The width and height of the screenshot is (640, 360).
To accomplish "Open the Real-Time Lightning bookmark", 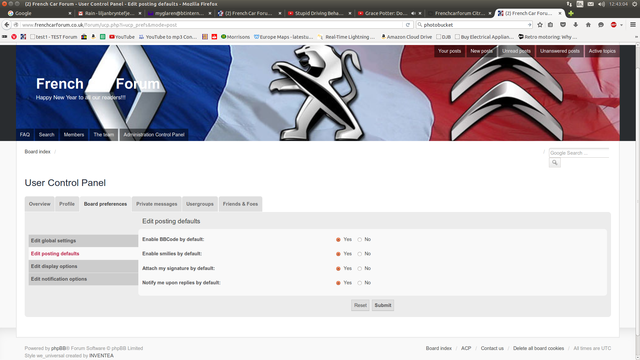I will [346, 37].
